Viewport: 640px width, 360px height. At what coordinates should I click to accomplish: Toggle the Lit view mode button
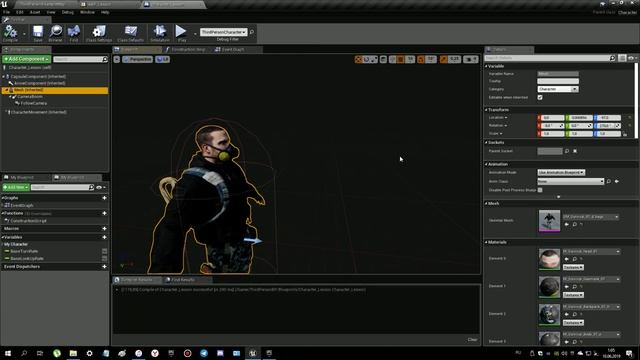click(162, 60)
